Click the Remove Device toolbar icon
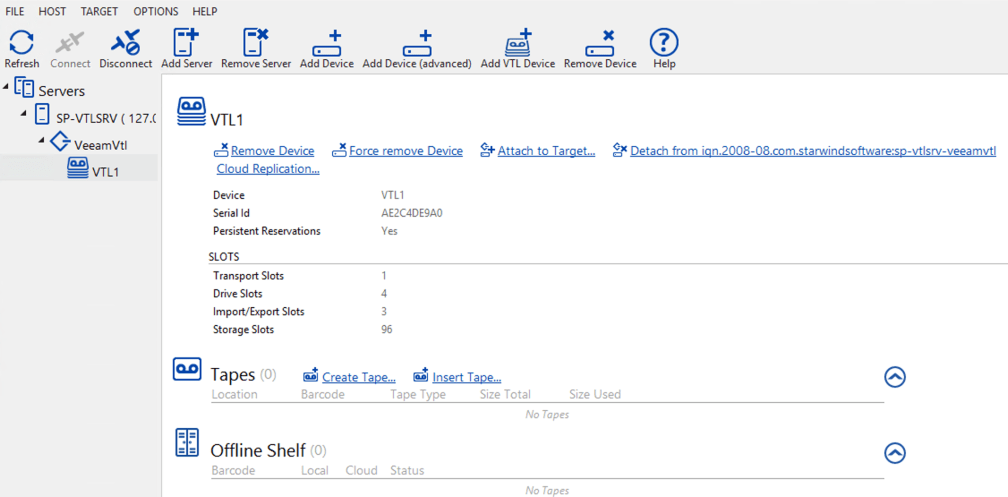The width and height of the screenshot is (1008, 497). (x=600, y=43)
